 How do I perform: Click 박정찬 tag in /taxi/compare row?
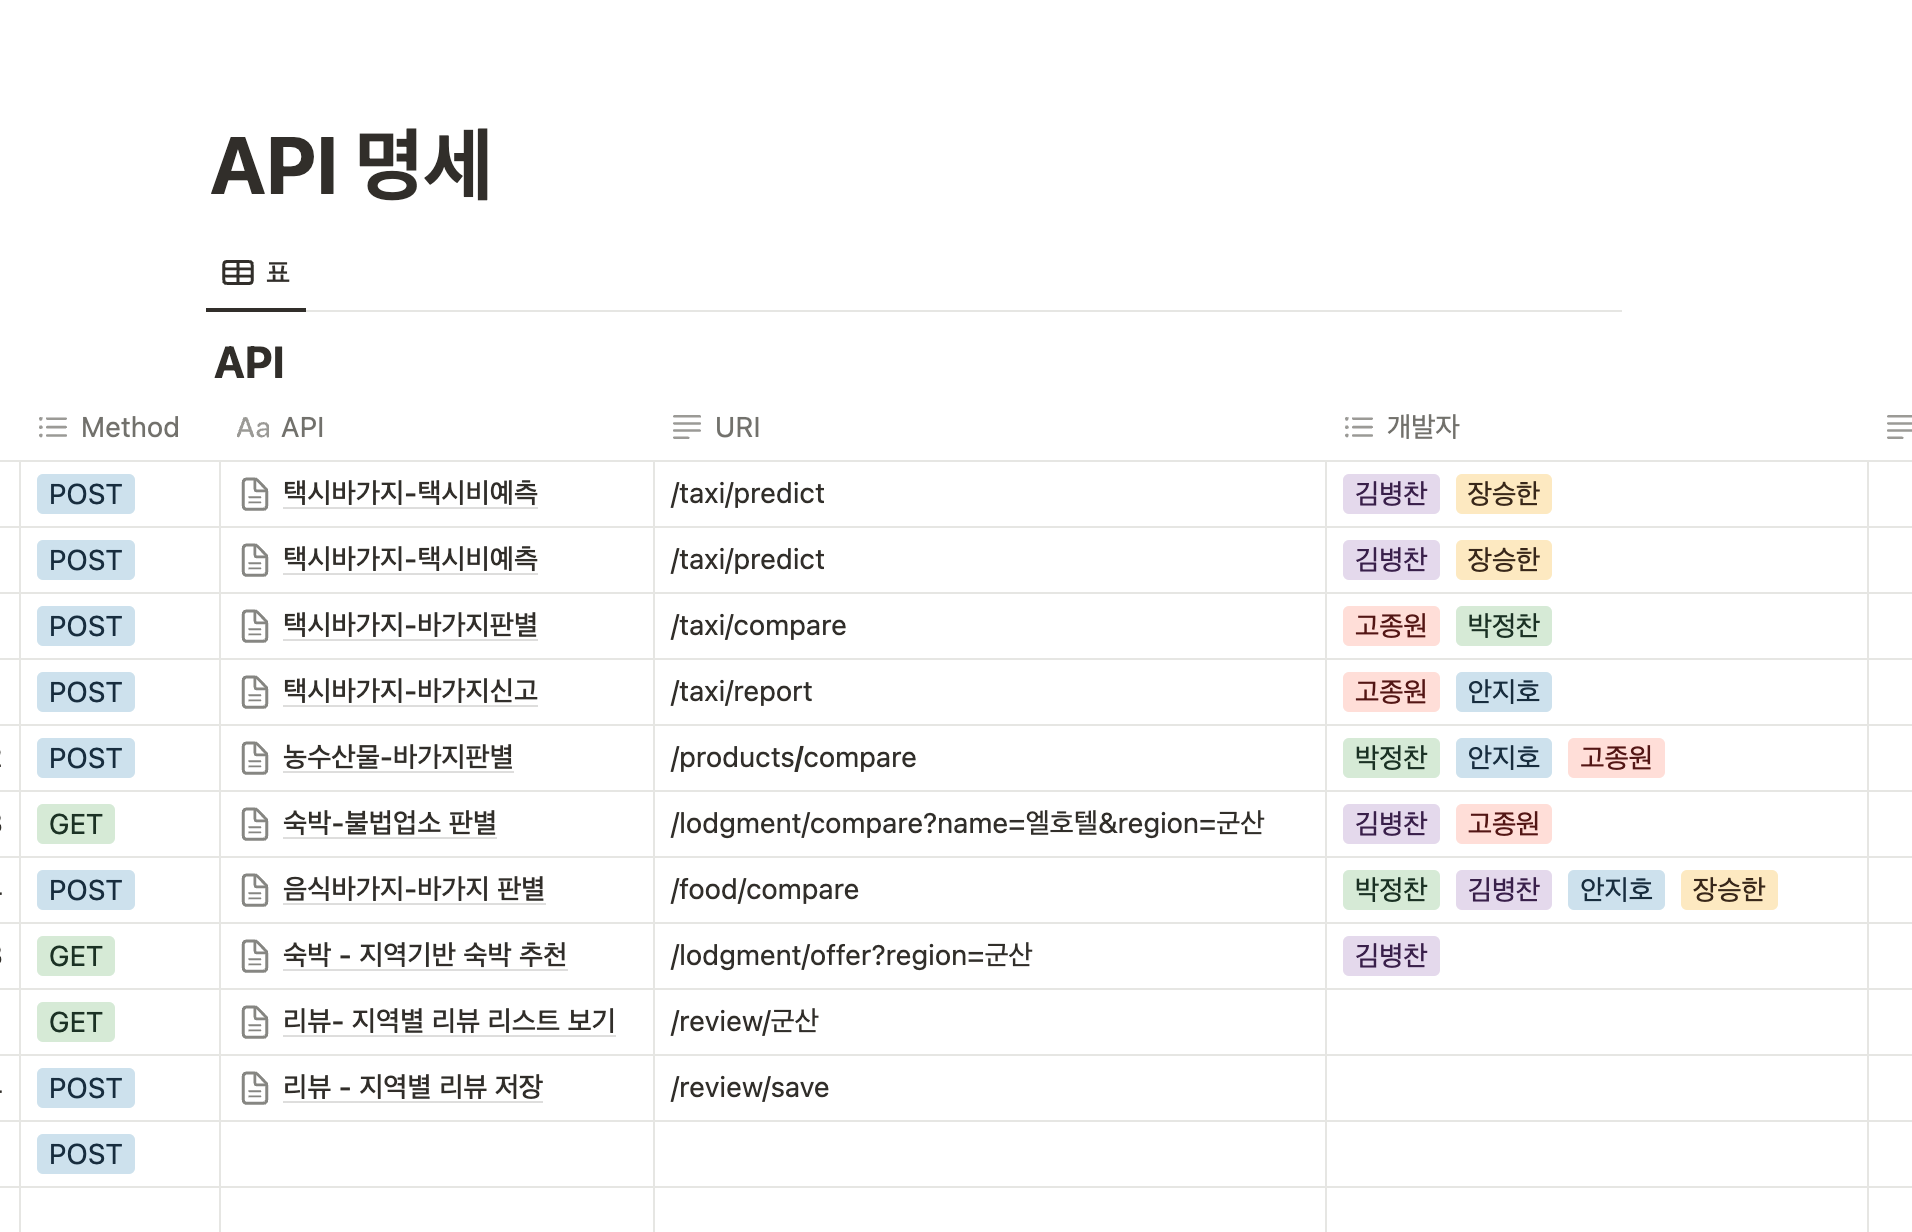pyautogui.click(x=1504, y=626)
